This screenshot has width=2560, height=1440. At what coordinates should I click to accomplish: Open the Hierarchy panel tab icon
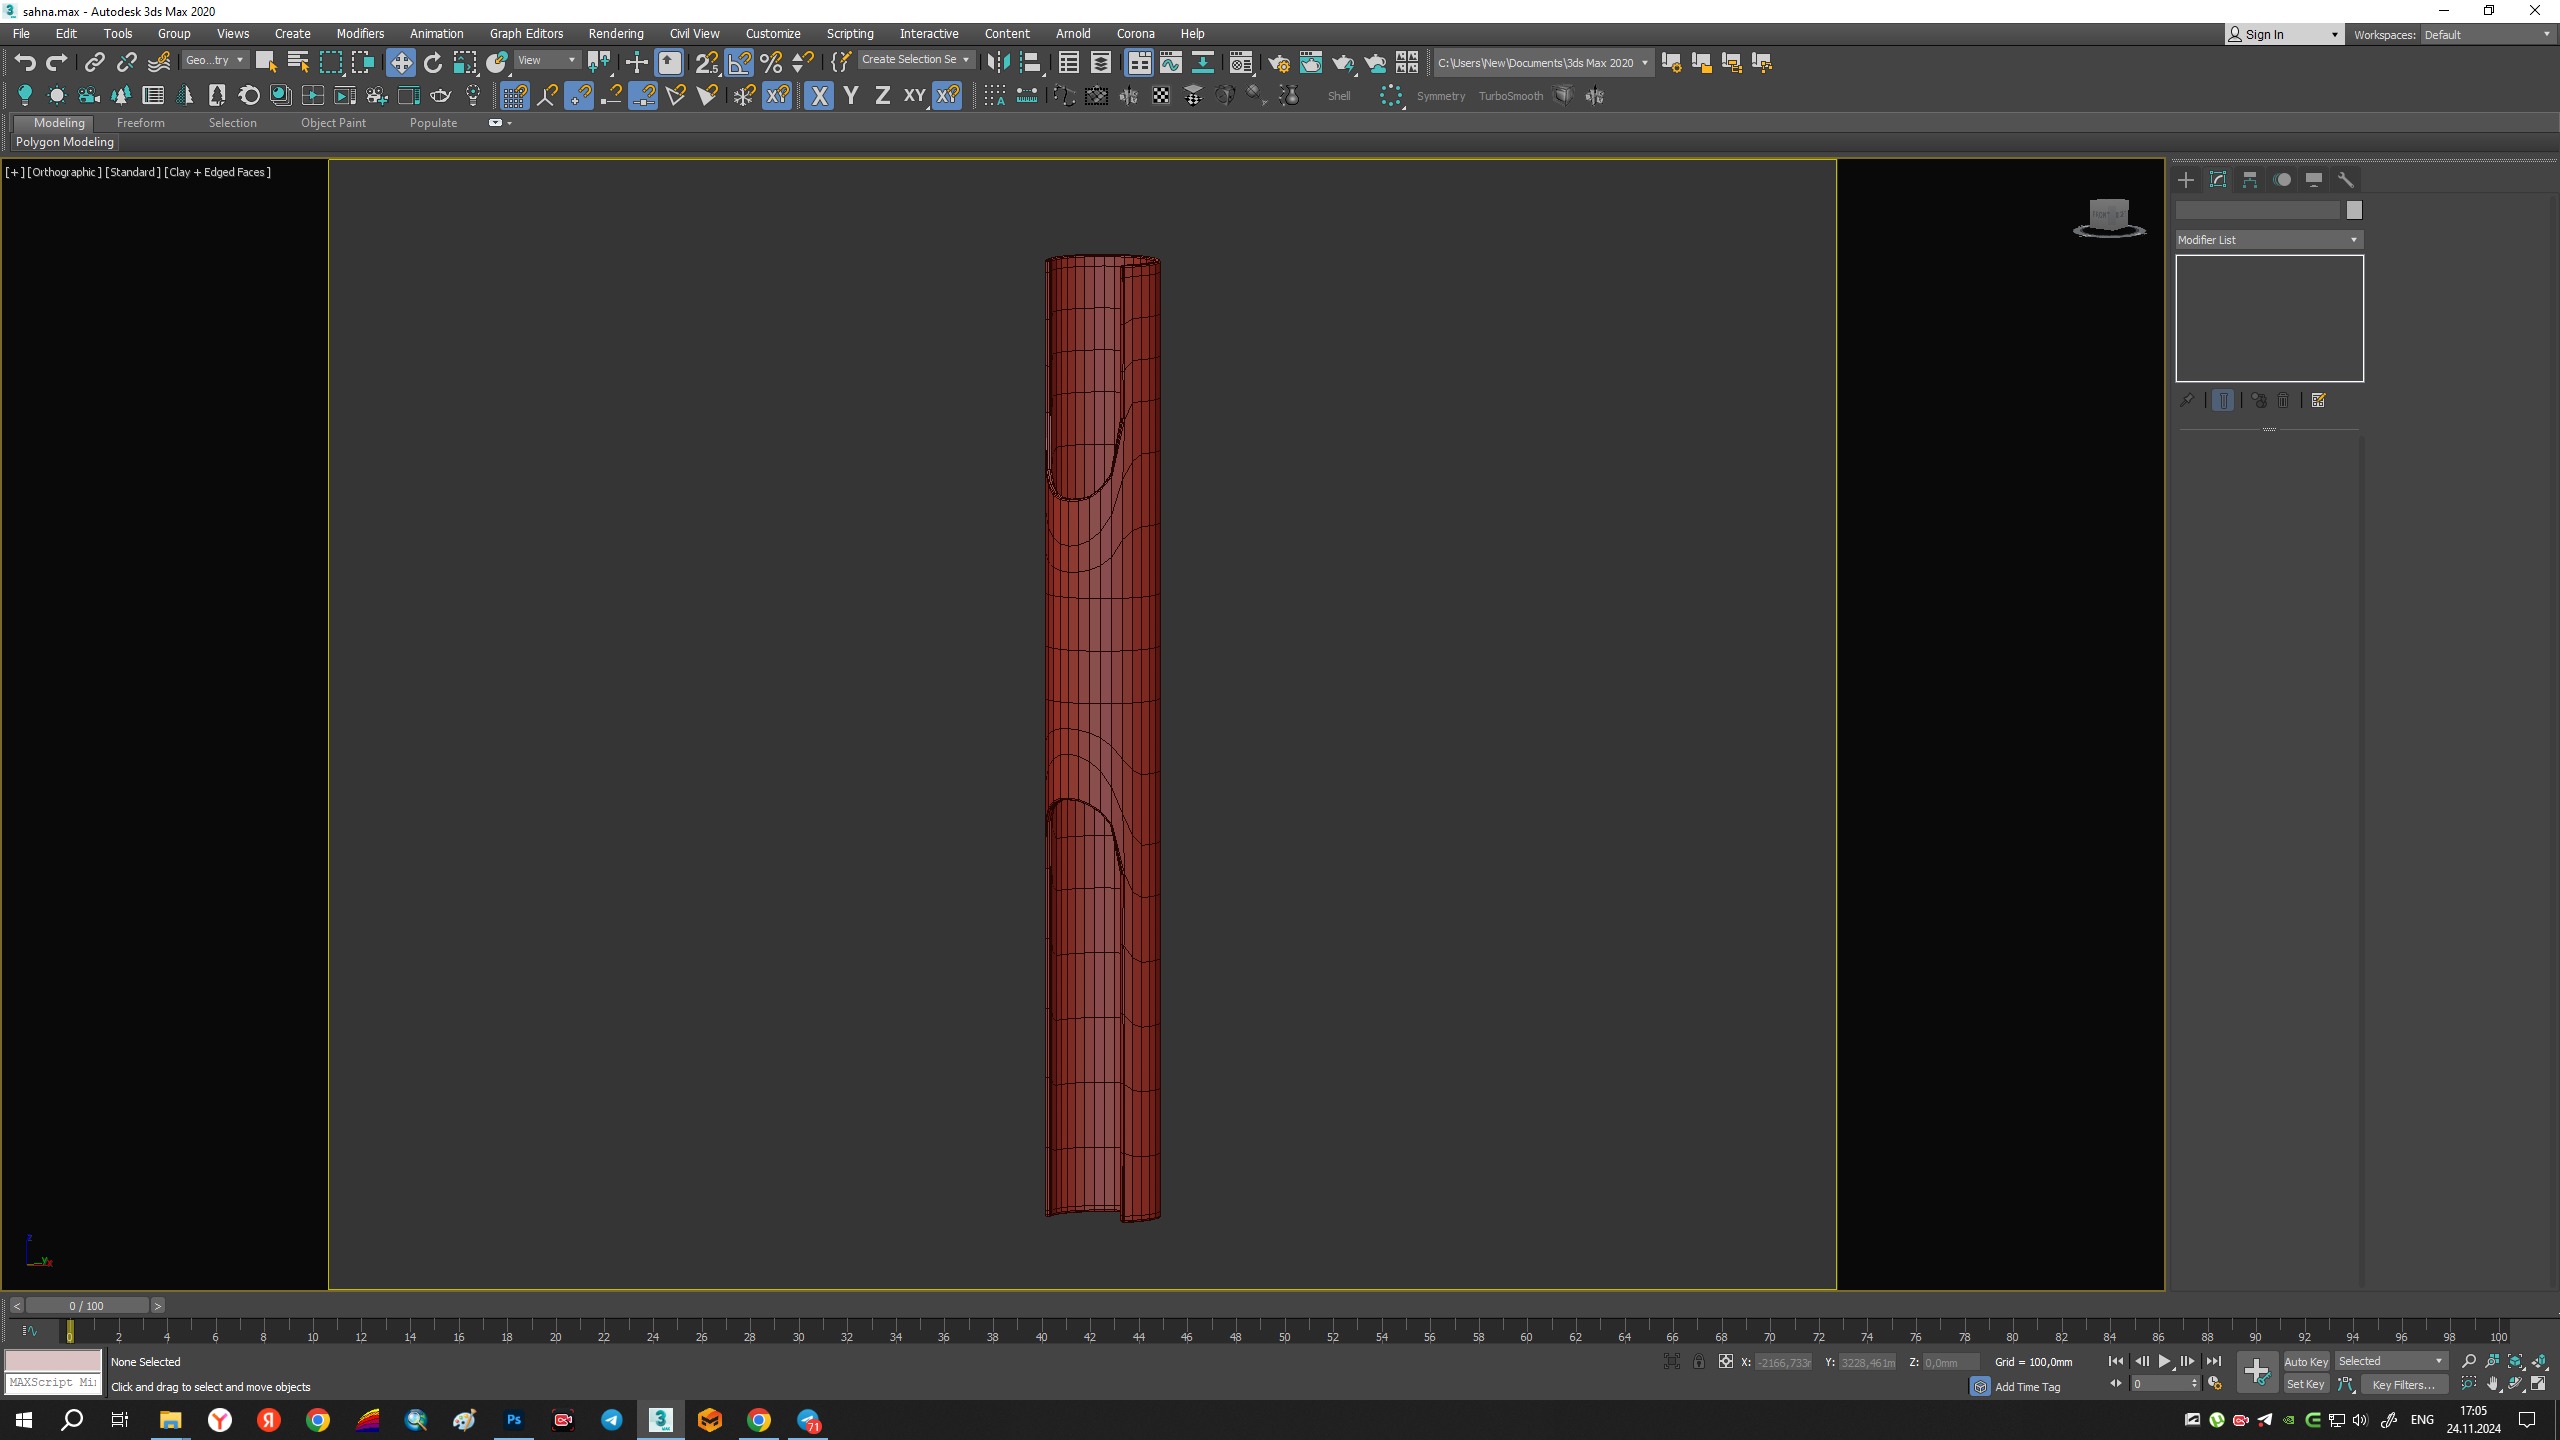pos(2250,180)
